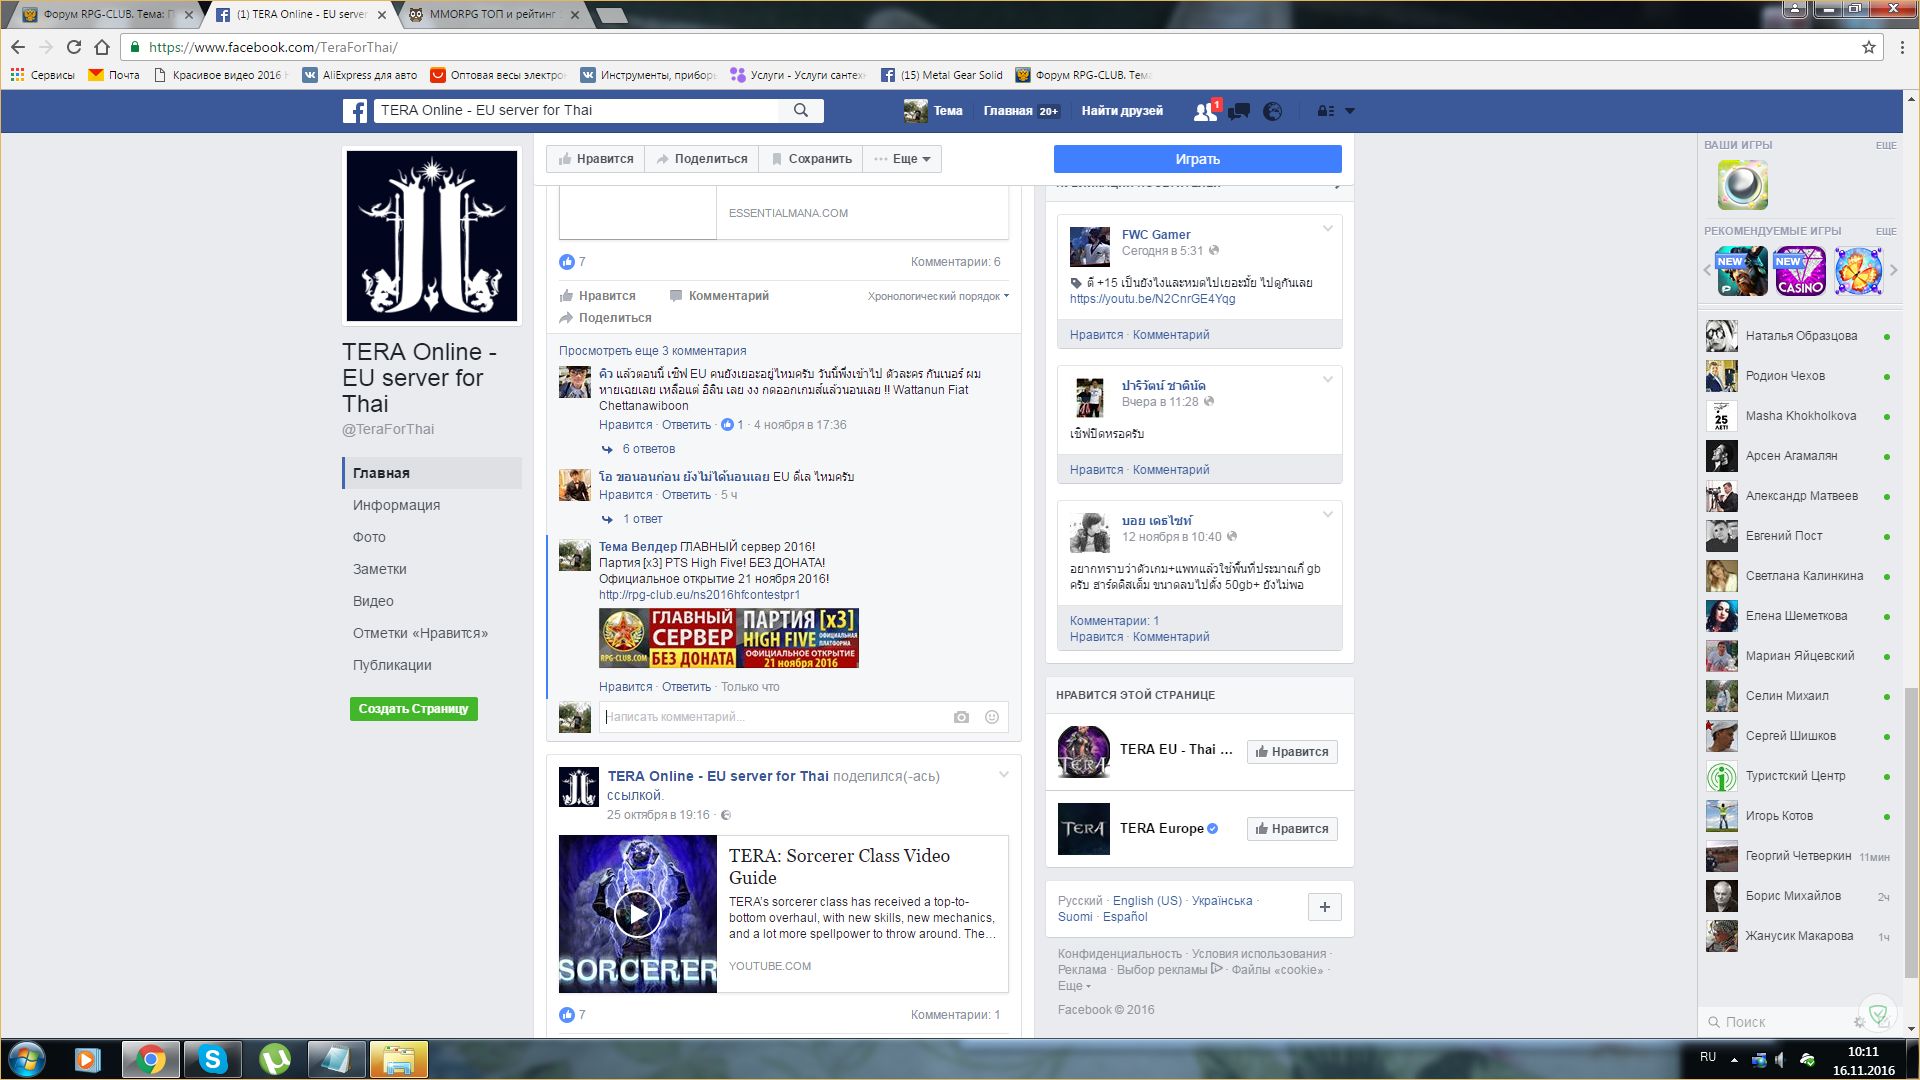Open the account dropdown arrow in top bar

(x=1350, y=111)
